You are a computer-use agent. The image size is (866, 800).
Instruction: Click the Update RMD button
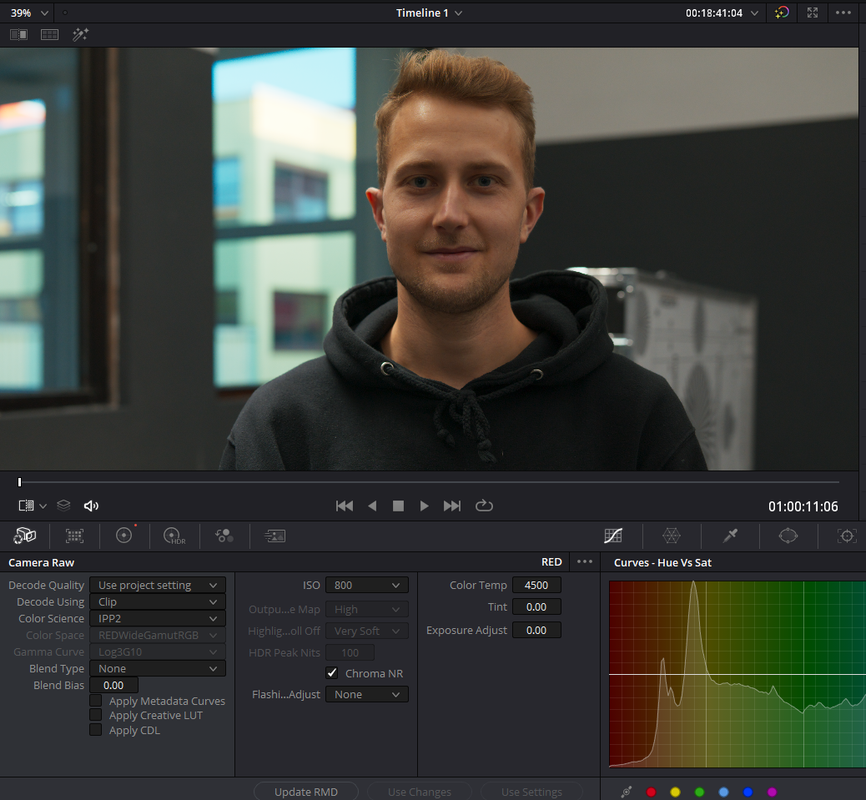pos(306,791)
